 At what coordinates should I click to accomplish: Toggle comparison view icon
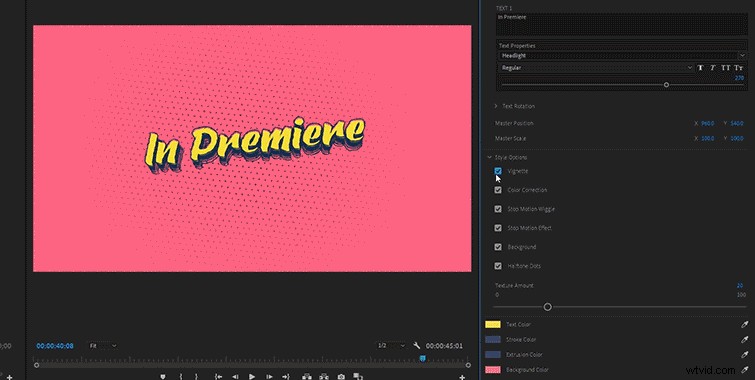(x=358, y=377)
